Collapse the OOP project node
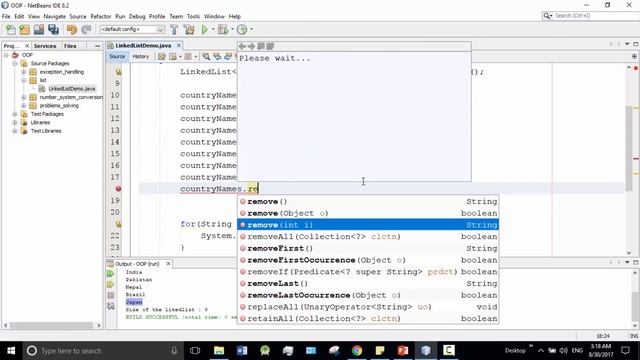The height and width of the screenshot is (360, 640). tap(6, 55)
